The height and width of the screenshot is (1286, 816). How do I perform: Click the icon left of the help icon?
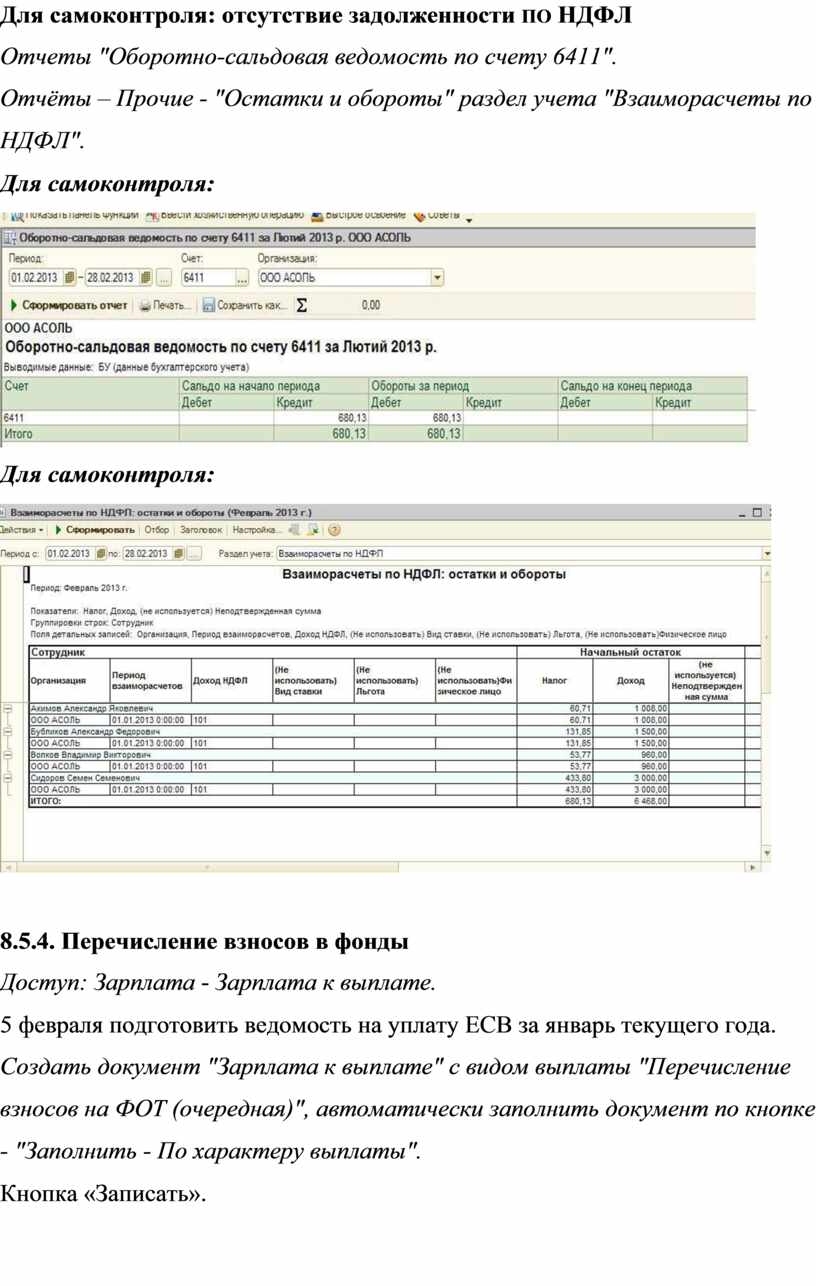coord(313,530)
